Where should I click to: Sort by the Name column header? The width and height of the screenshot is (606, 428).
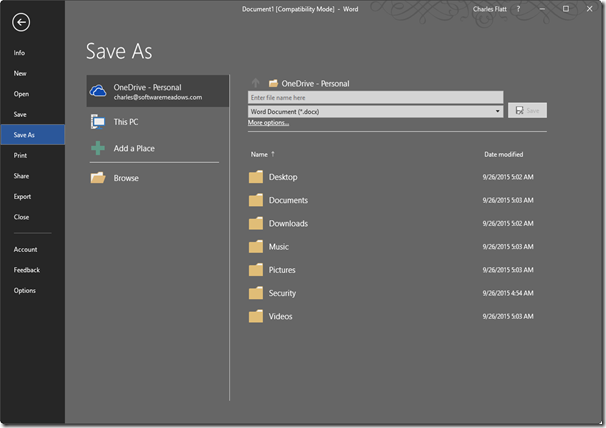click(260, 154)
